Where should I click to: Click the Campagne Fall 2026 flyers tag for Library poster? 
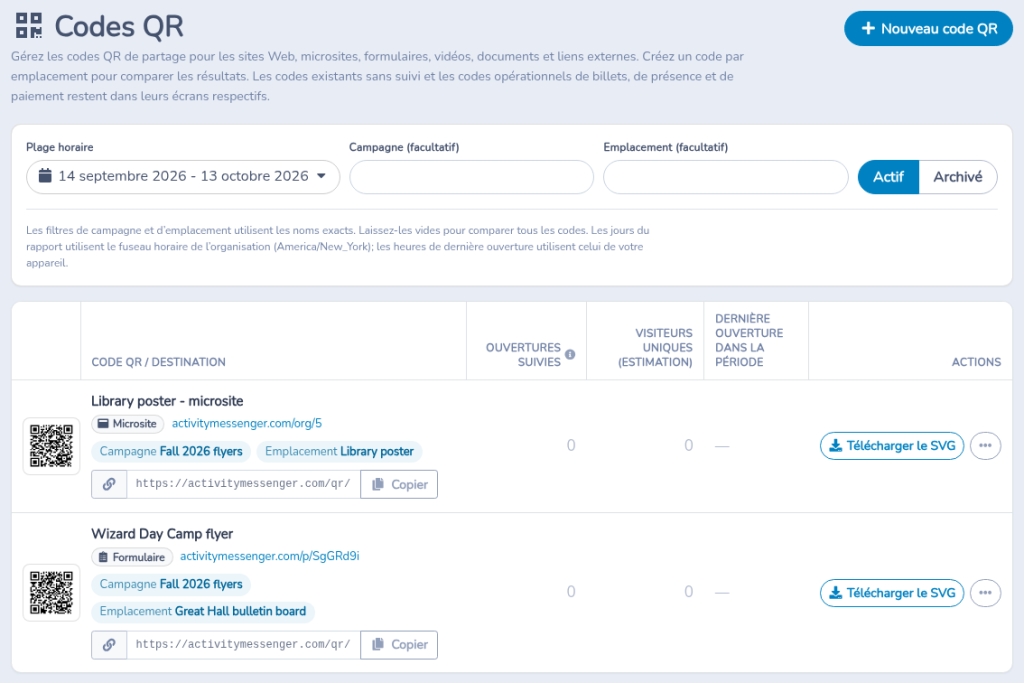(x=171, y=451)
